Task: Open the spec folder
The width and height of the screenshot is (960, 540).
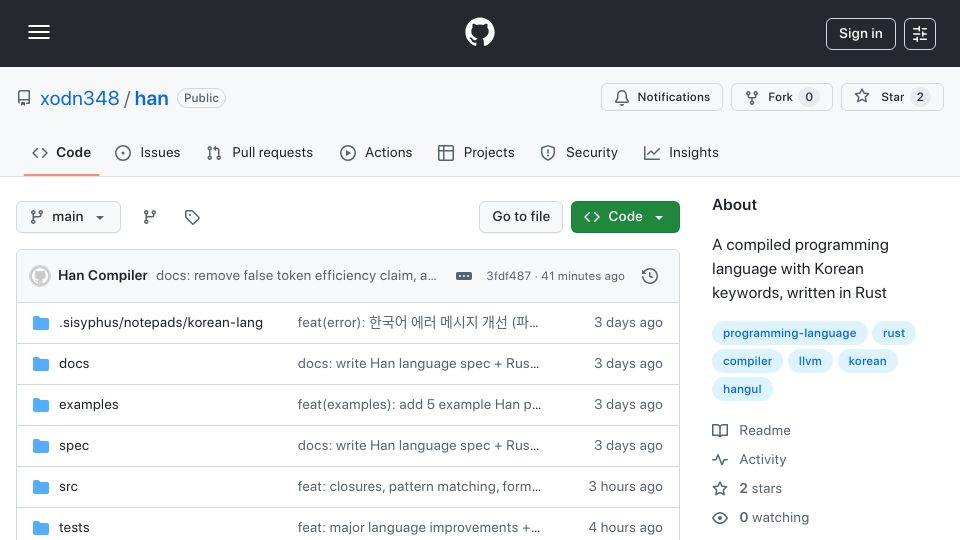Action: click(74, 446)
